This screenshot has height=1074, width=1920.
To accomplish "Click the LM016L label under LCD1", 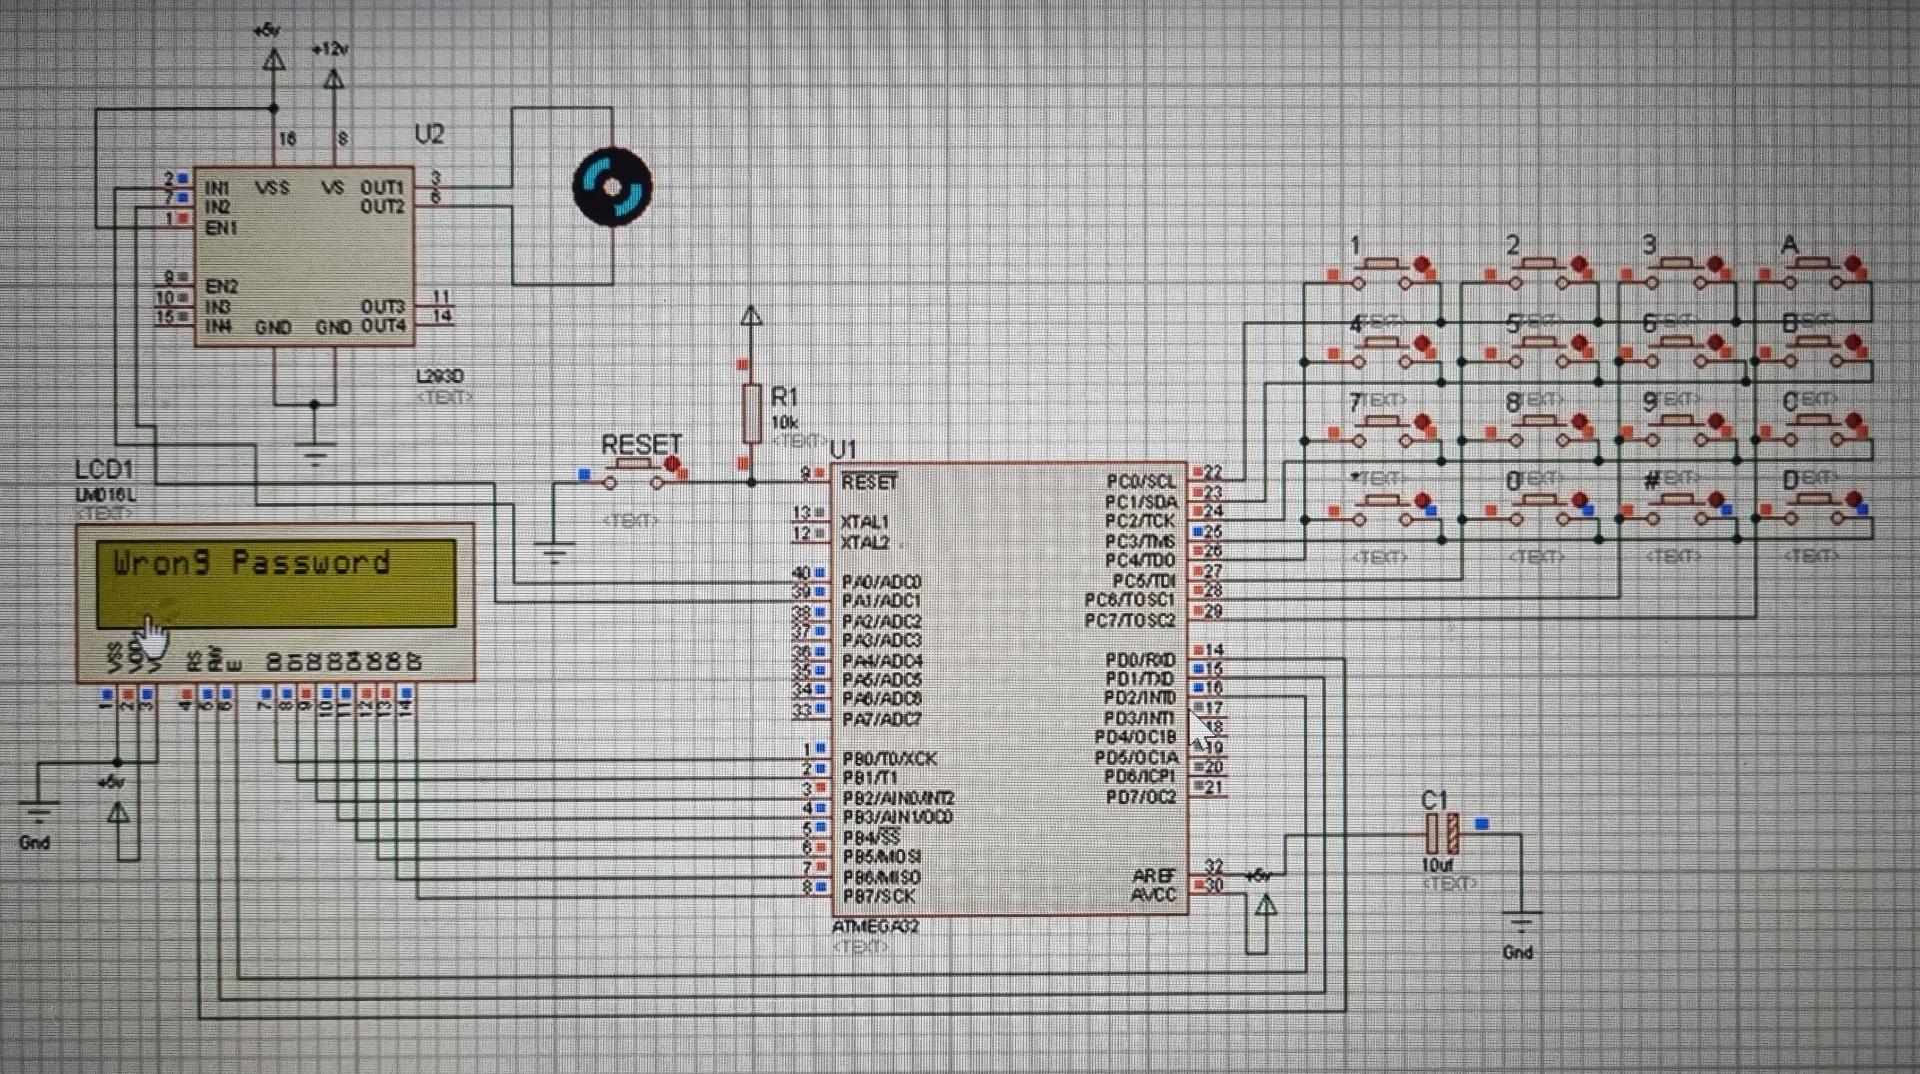I will pyautogui.click(x=108, y=493).
